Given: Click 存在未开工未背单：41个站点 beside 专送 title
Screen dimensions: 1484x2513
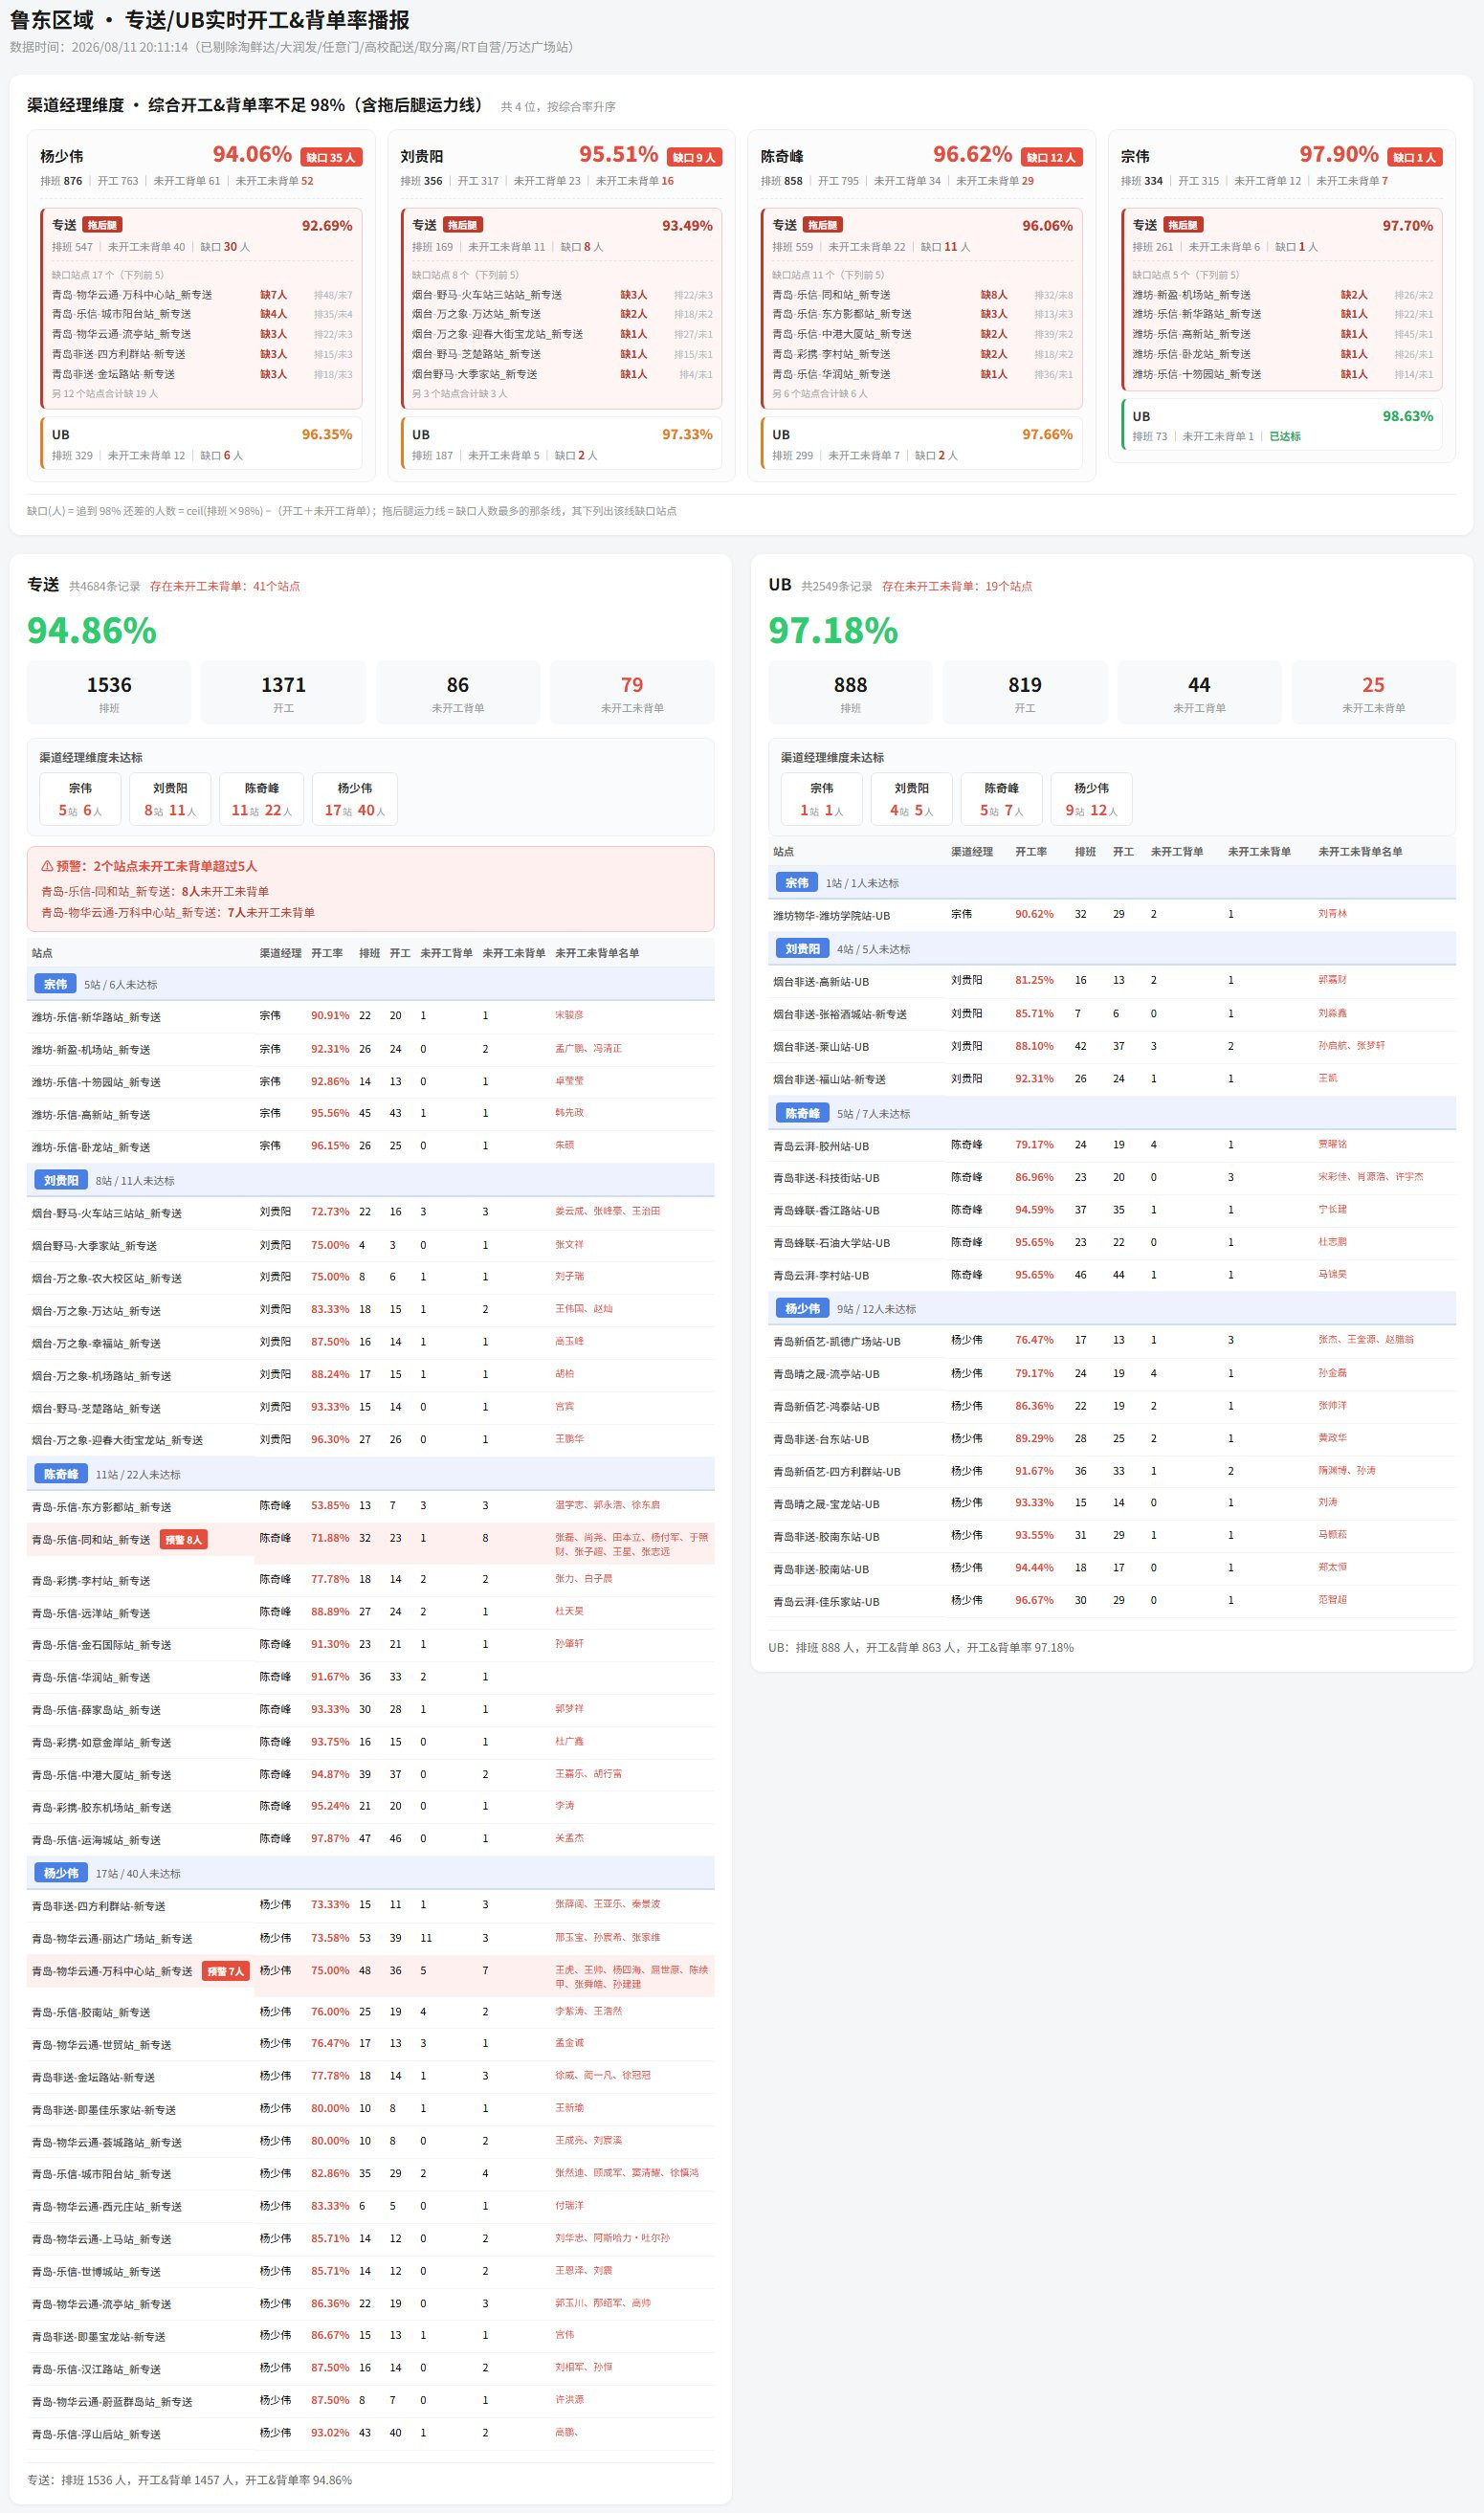Looking at the screenshot, I should tap(225, 586).
